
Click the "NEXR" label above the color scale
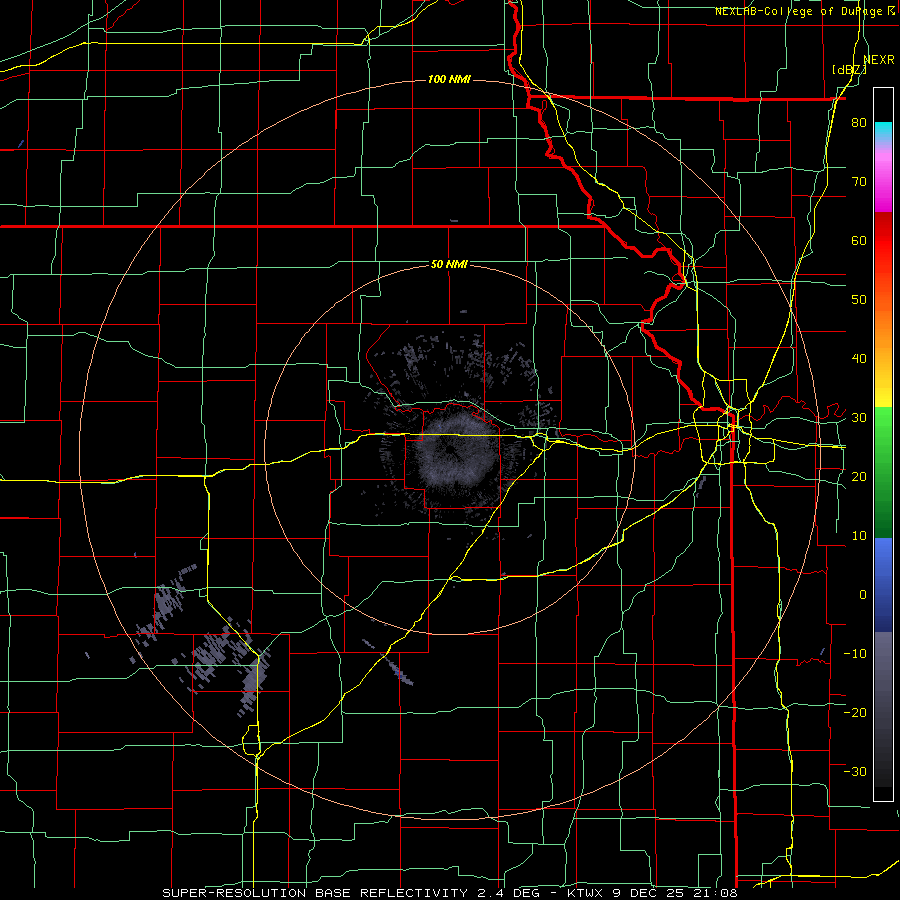point(879,60)
